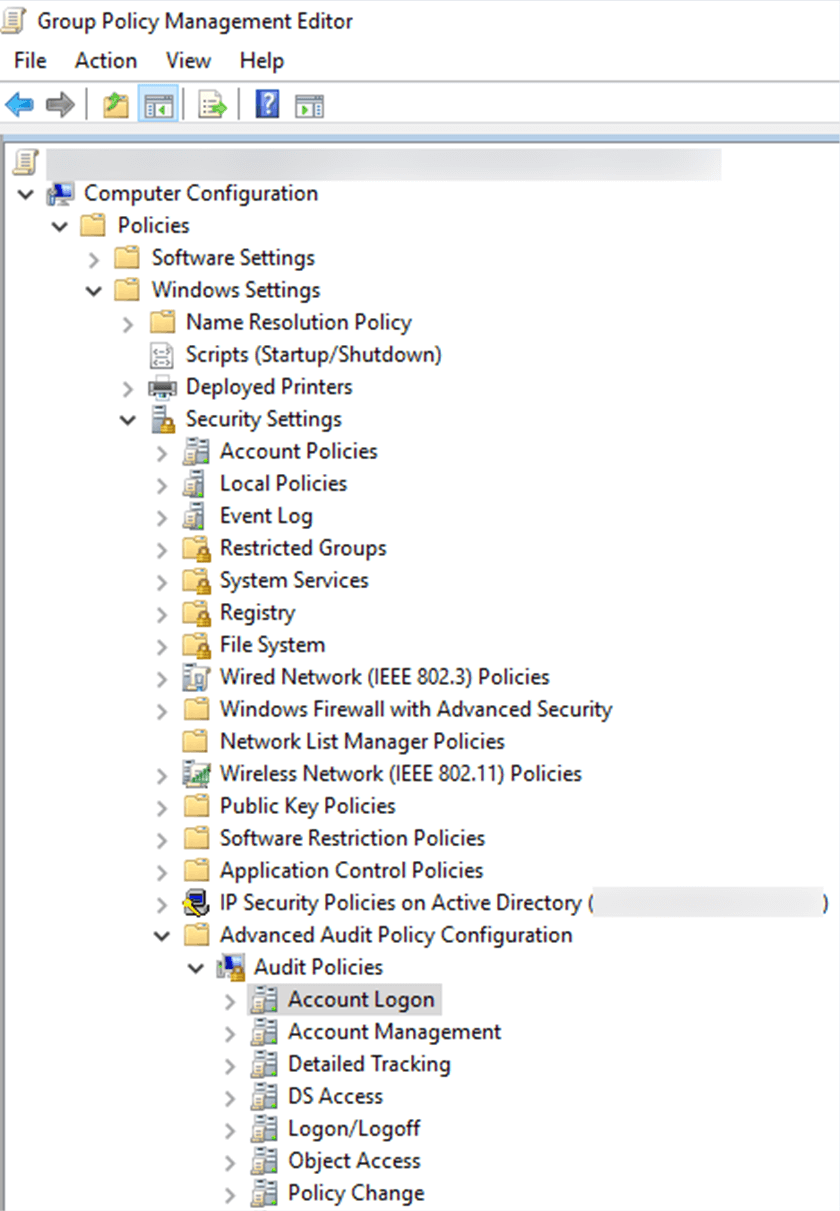Click the Up One Level folder icon

tap(116, 104)
